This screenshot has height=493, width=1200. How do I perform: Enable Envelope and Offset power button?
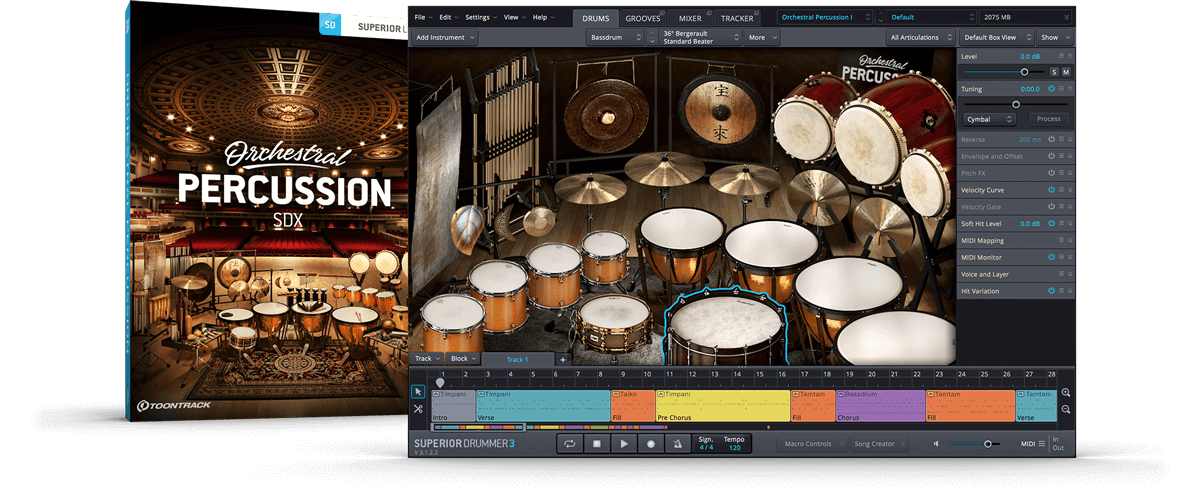point(1051,156)
